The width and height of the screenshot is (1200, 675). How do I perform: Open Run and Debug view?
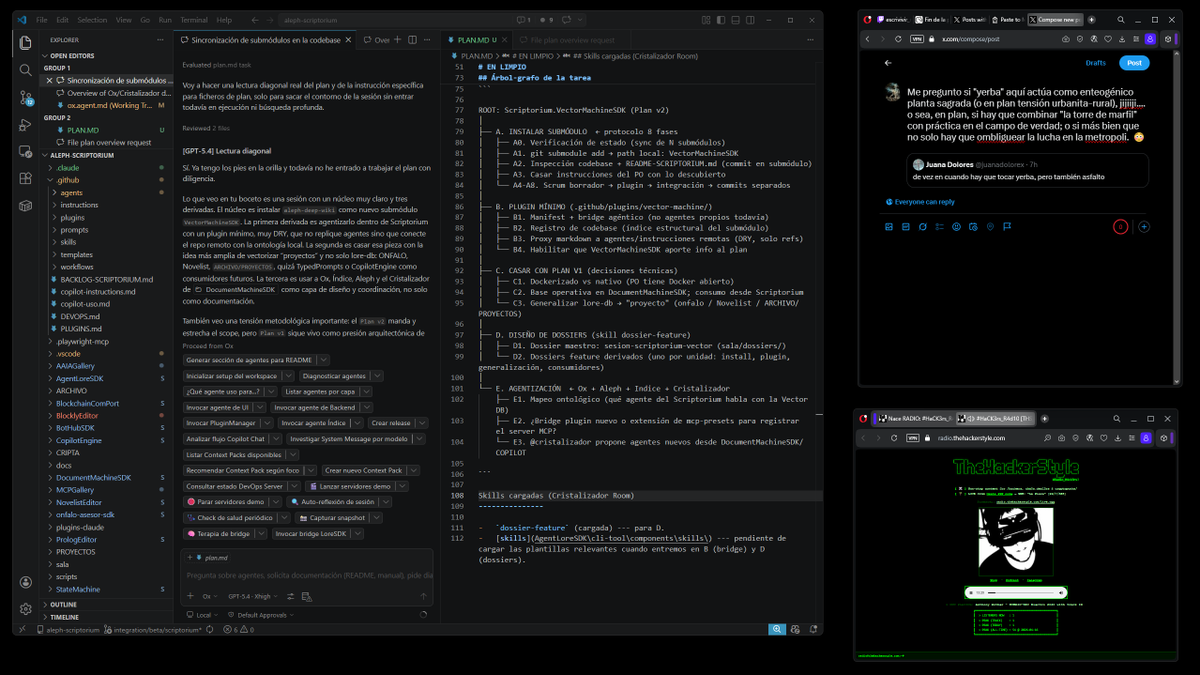click(x=26, y=125)
